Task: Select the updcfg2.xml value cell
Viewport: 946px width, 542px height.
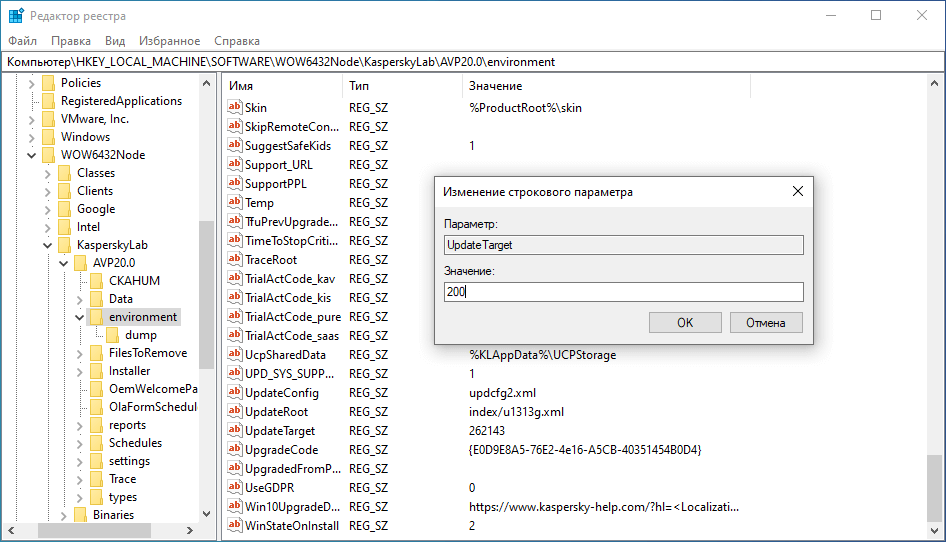Action: (503, 393)
